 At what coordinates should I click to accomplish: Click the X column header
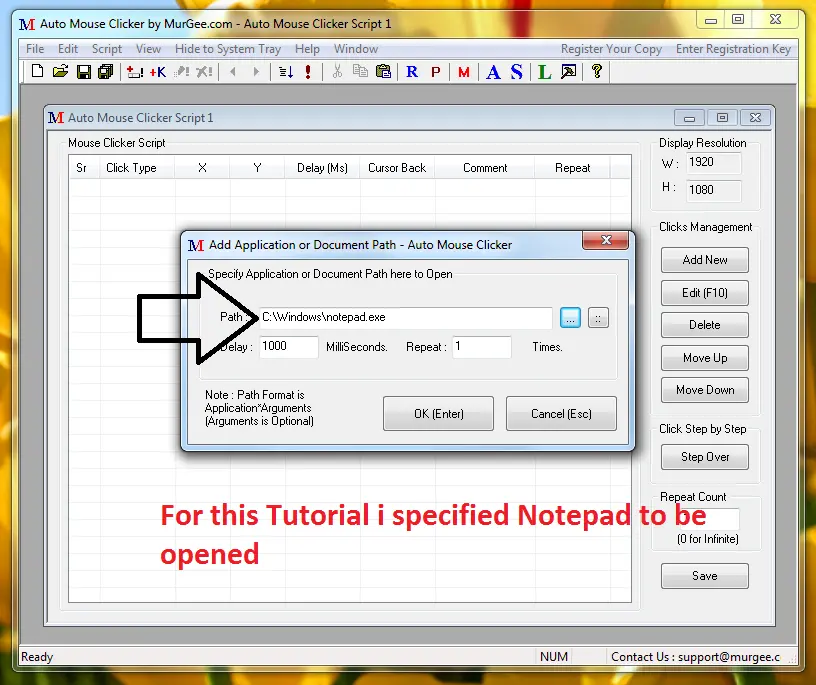click(x=202, y=168)
